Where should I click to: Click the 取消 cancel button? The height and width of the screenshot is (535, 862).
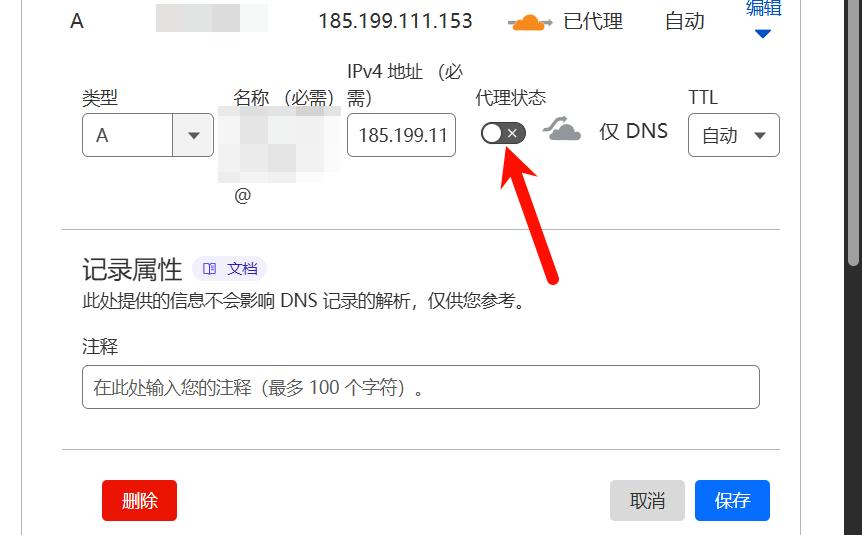(x=647, y=500)
